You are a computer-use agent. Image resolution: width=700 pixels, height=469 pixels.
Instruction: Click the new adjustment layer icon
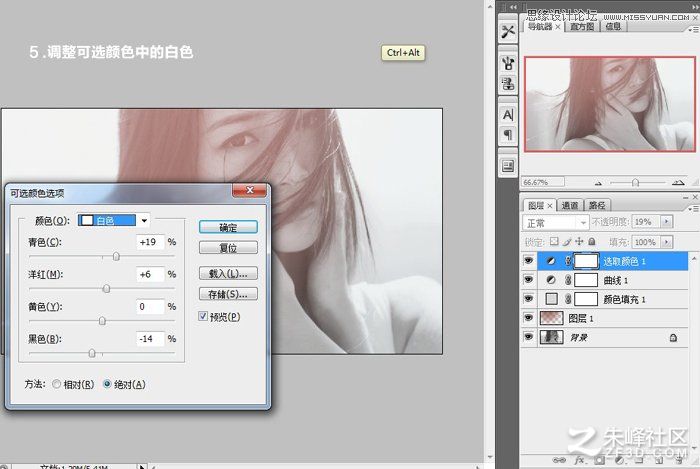619,460
